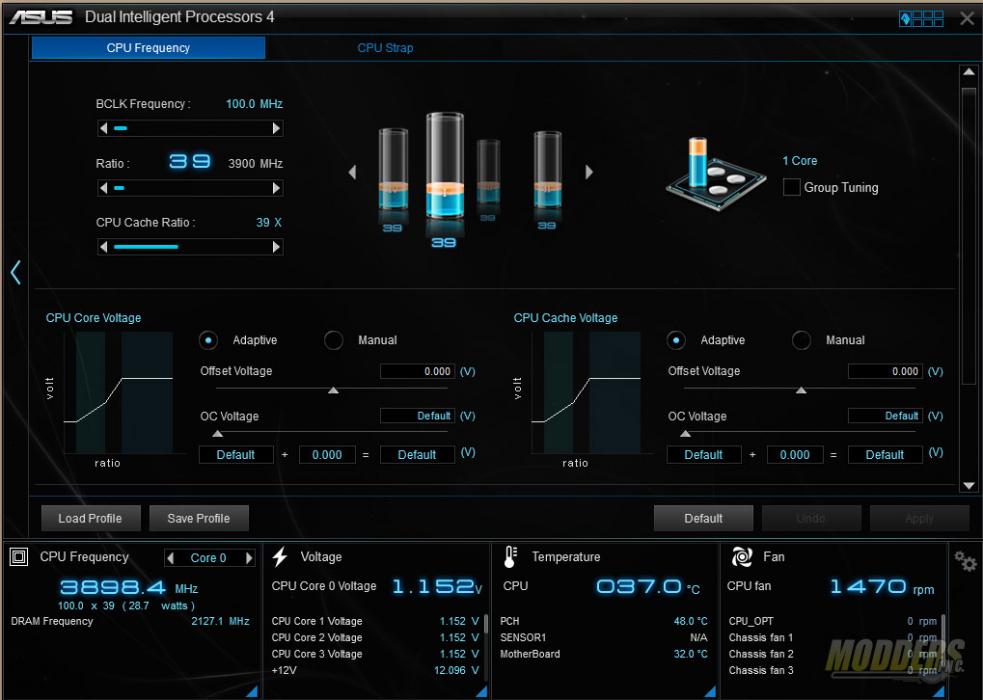The width and height of the screenshot is (983, 700).
Task: Click the Fan spiral icon
Action: [x=741, y=557]
